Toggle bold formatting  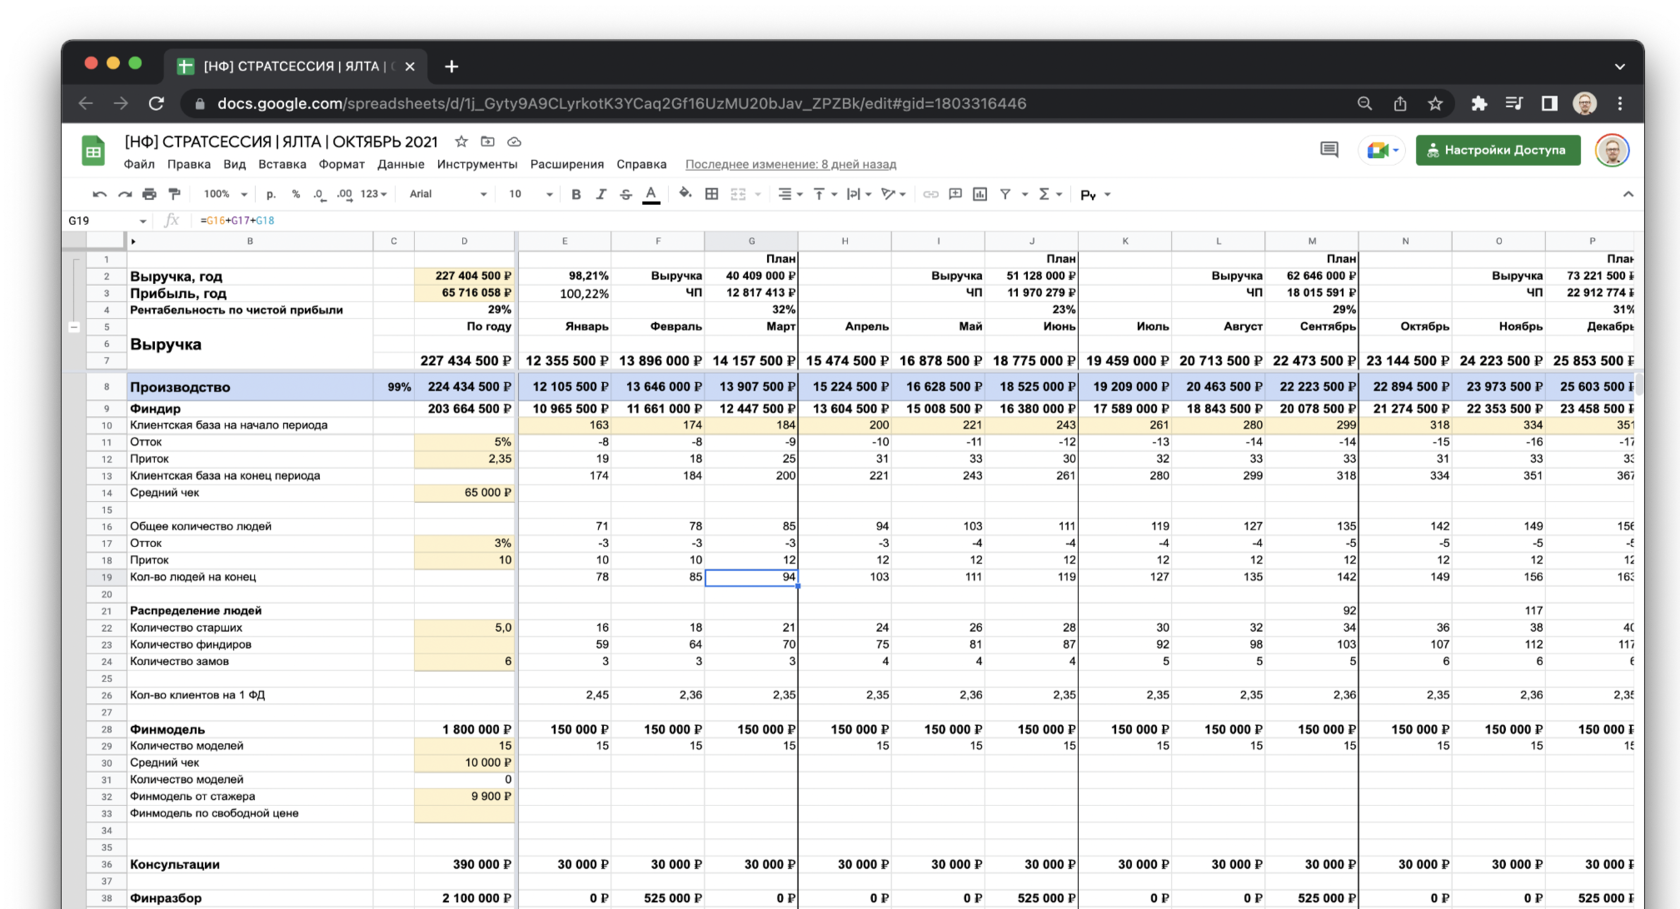point(576,194)
